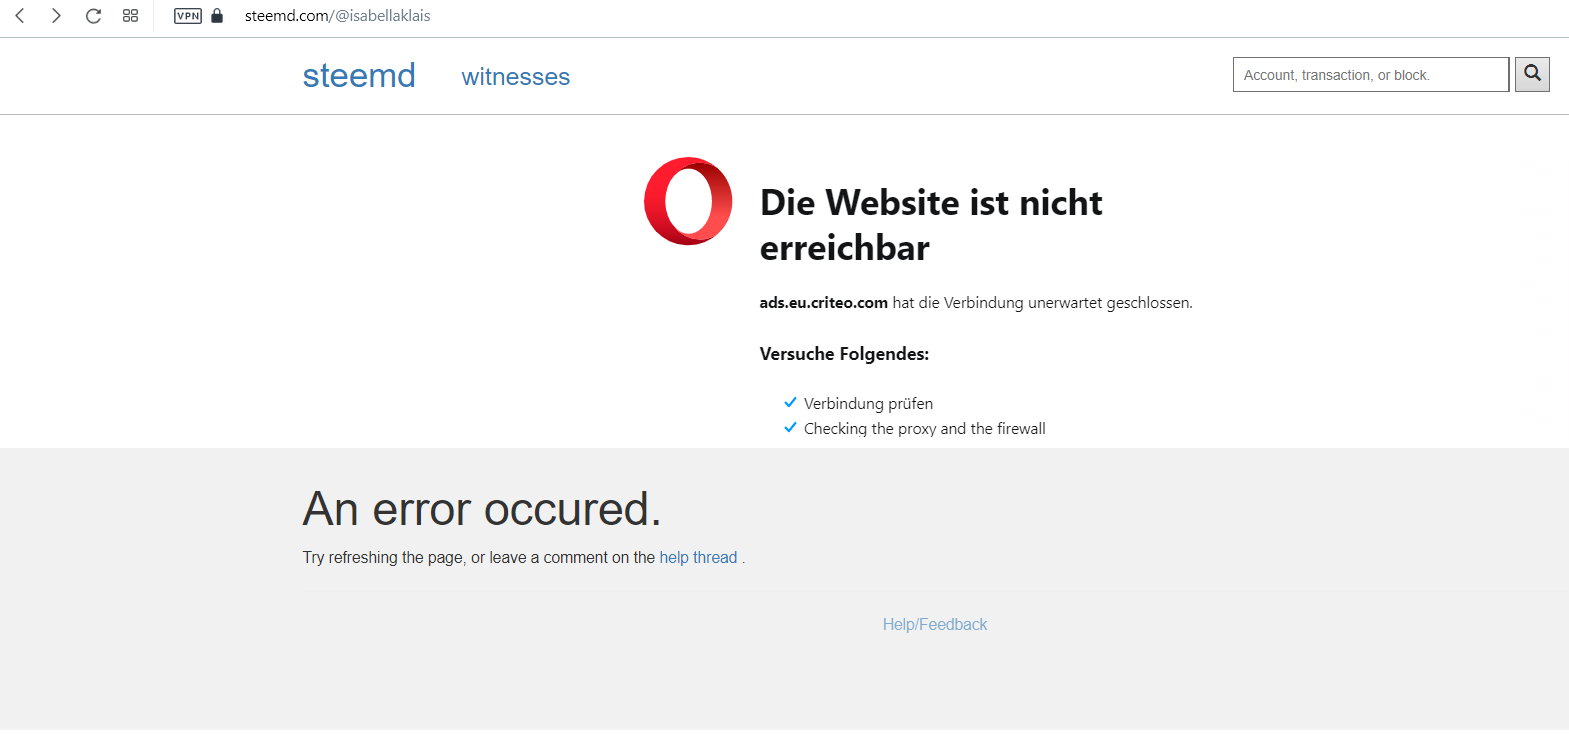Go back to the previous page
Screen dimensions: 1569x747
pos(20,16)
